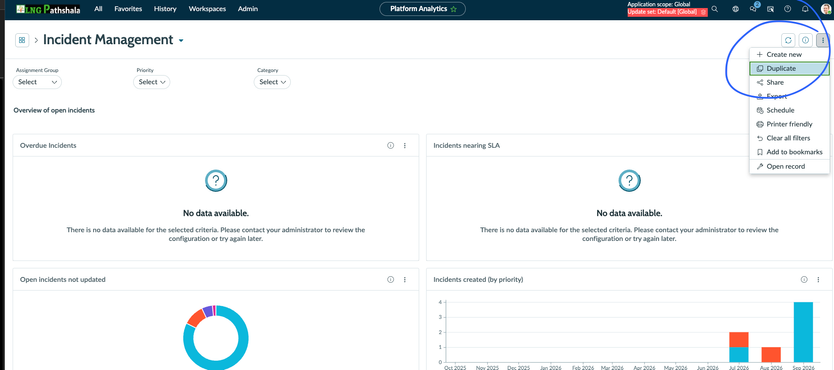The width and height of the screenshot is (834, 370).
Task: Choose Clear all filters
Action: pyautogui.click(x=789, y=138)
